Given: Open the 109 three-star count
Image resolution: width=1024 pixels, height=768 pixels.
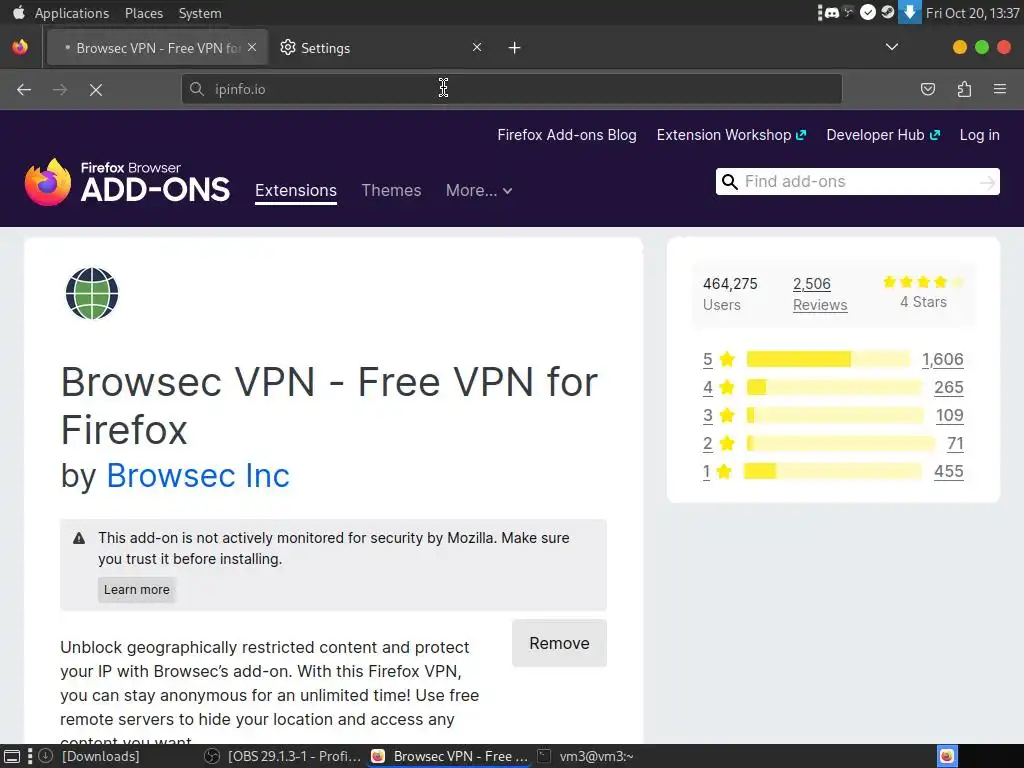Looking at the screenshot, I should tap(950, 415).
